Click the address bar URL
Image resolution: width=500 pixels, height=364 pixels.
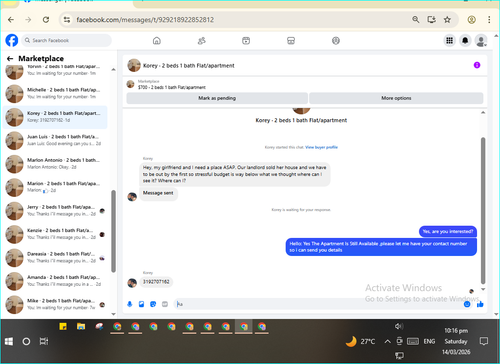[x=145, y=20]
